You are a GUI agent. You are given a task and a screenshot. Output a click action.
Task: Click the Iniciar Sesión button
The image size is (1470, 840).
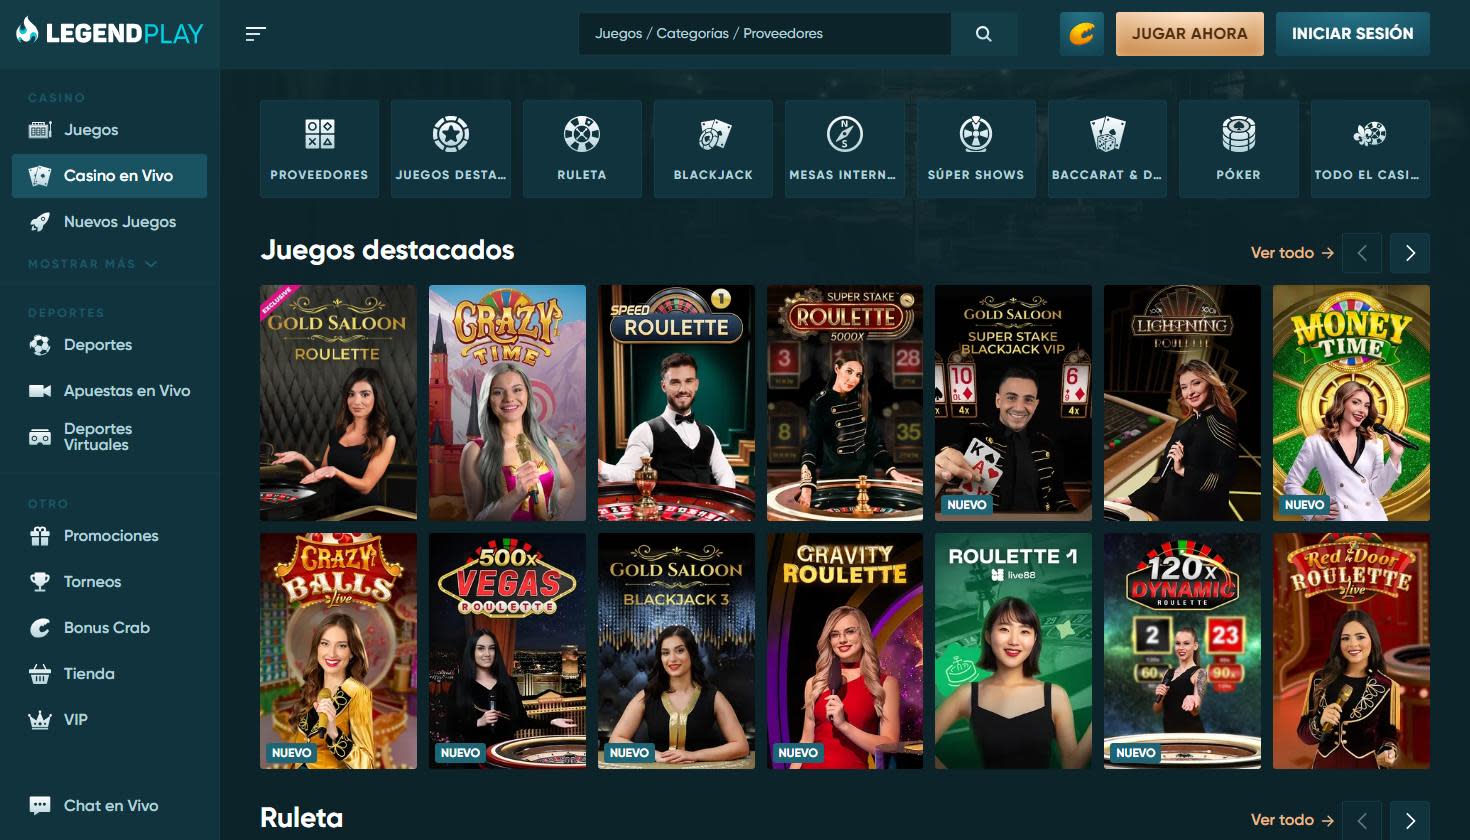click(1353, 34)
